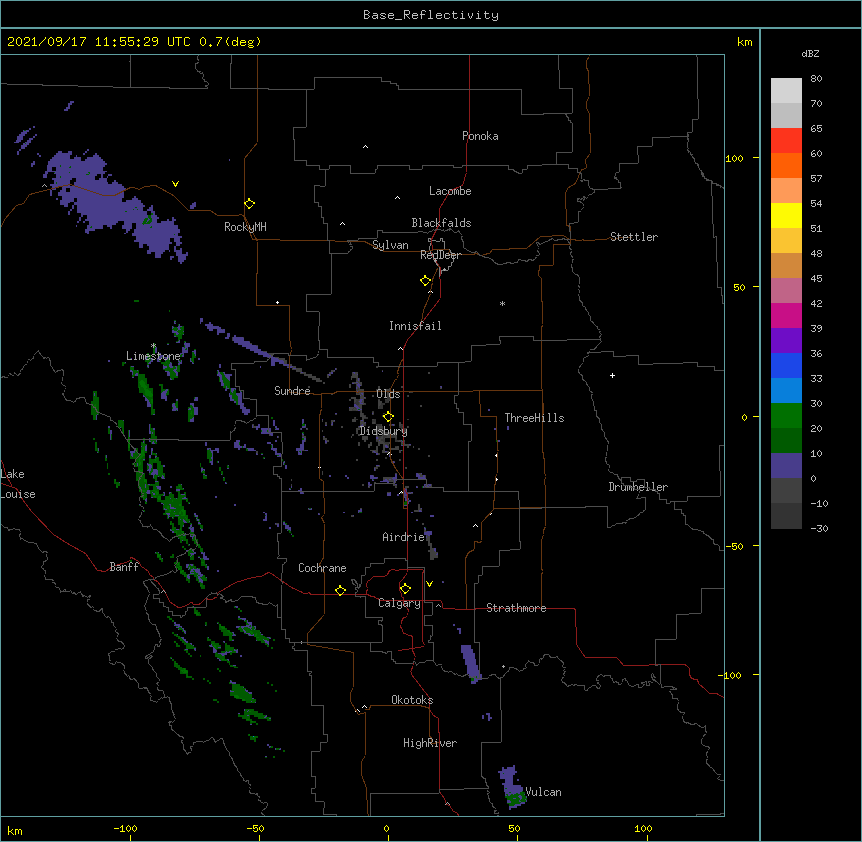Image resolution: width=862 pixels, height=842 pixels.
Task: Click the Lacombe town label
Action: click(x=450, y=191)
